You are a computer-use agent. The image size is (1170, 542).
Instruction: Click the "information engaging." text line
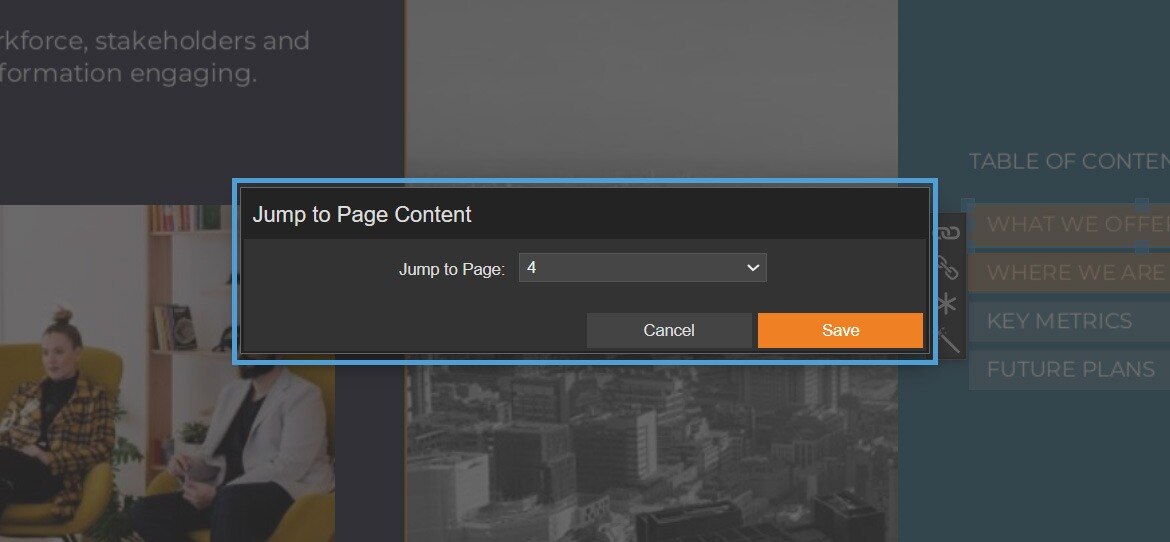[x=128, y=73]
